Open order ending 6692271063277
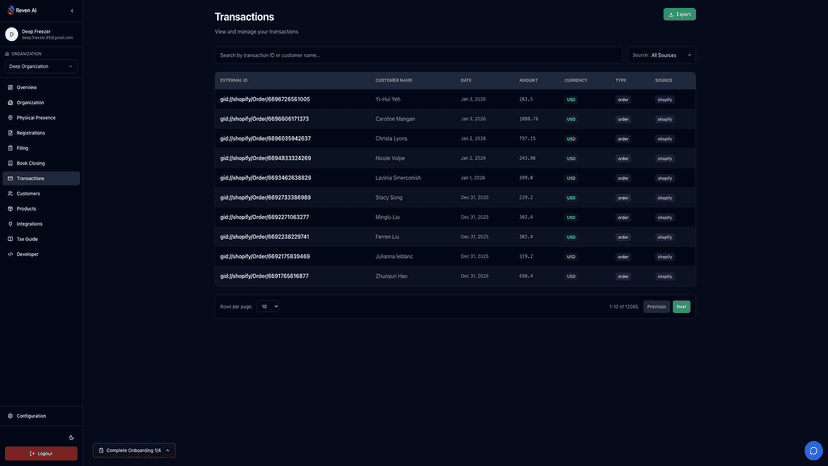The image size is (828, 466). [x=265, y=217]
